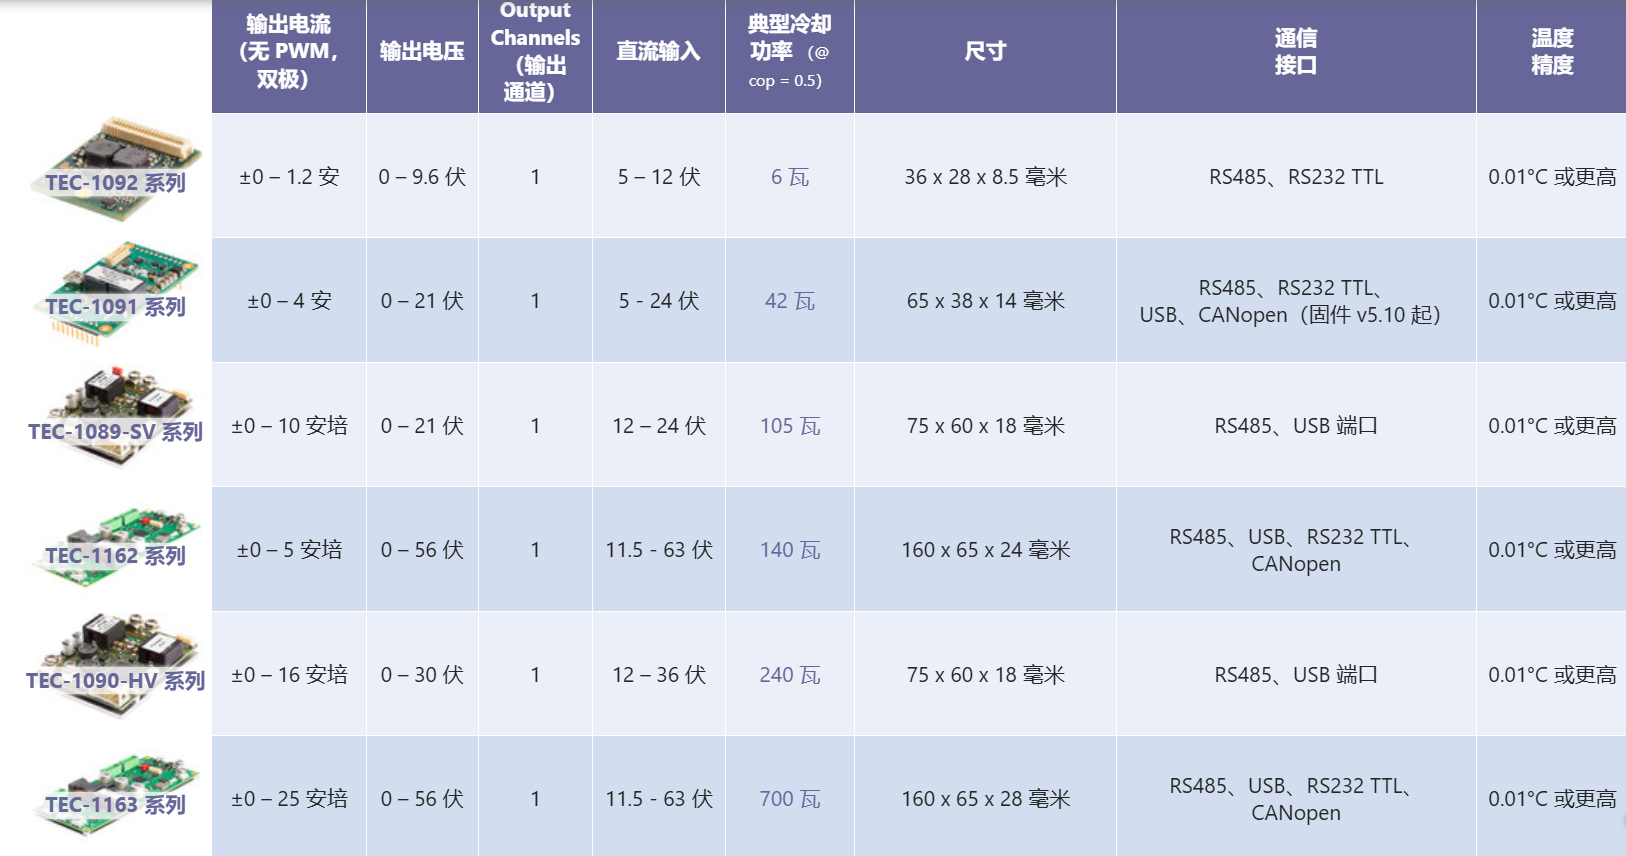Click the ±0 – 16 安培 current cell
Image resolution: width=1626 pixels, height=856 pixels.
point(289,675)
